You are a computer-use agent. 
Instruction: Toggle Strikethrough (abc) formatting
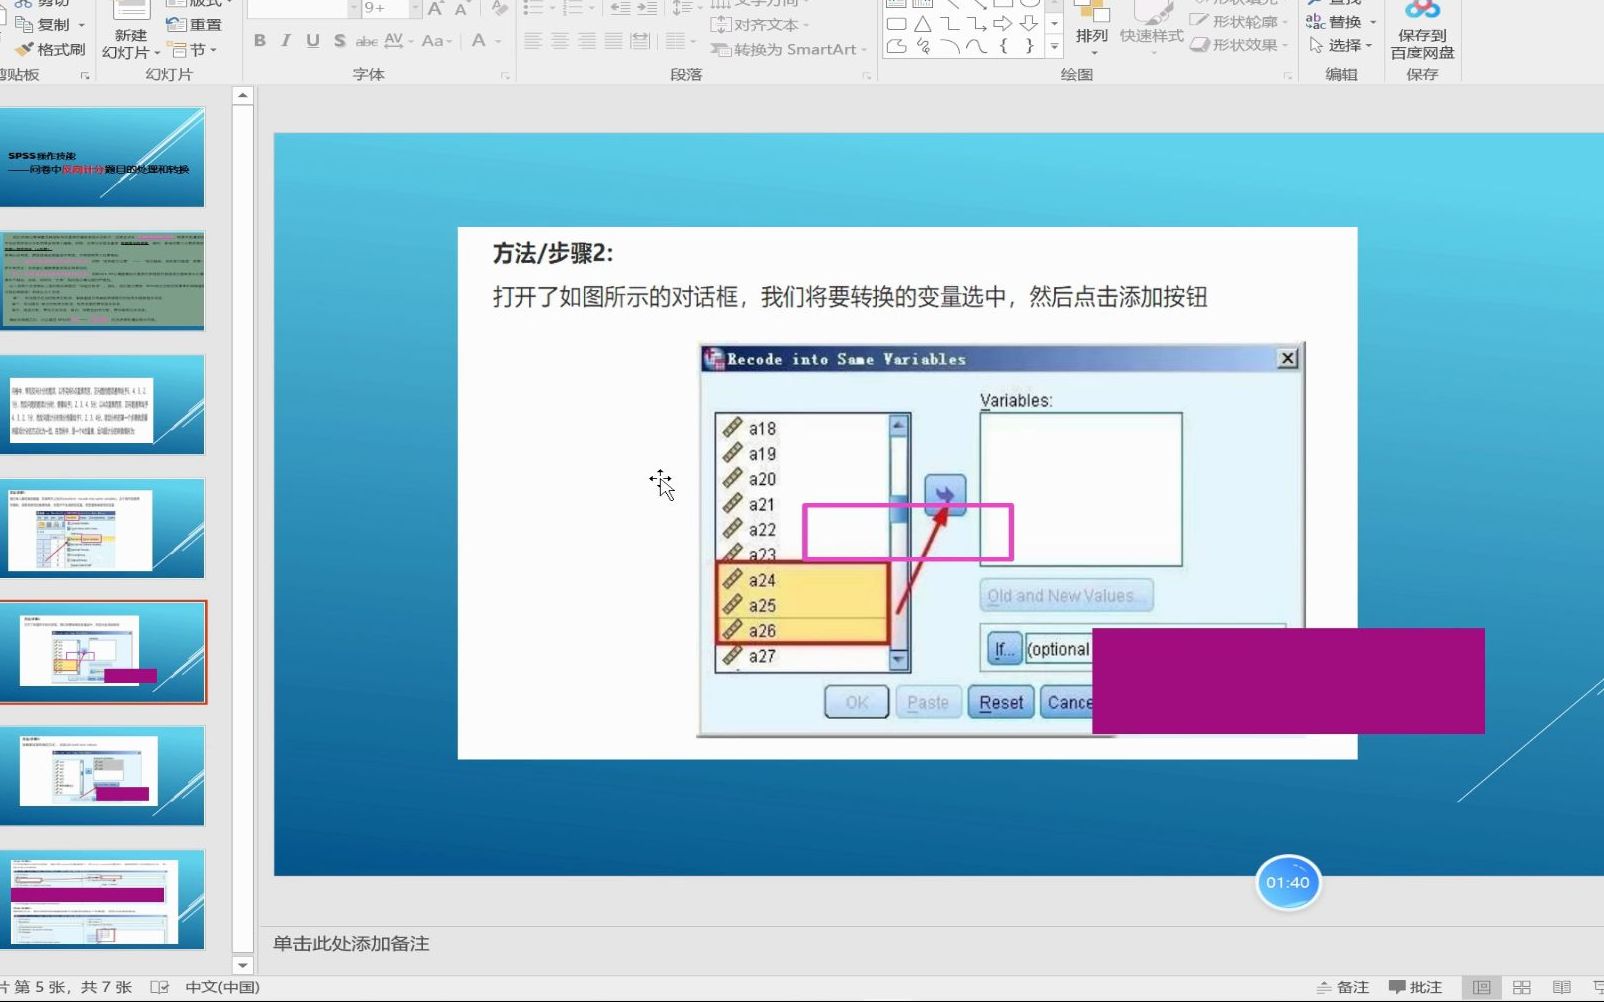pos(367,41)
